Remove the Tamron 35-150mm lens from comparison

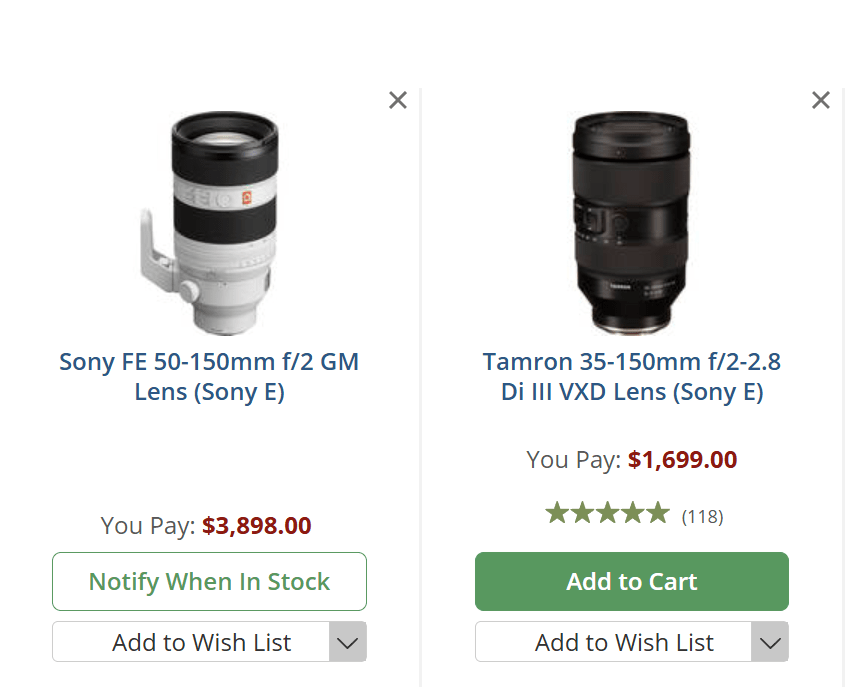[x=821, y=100]
